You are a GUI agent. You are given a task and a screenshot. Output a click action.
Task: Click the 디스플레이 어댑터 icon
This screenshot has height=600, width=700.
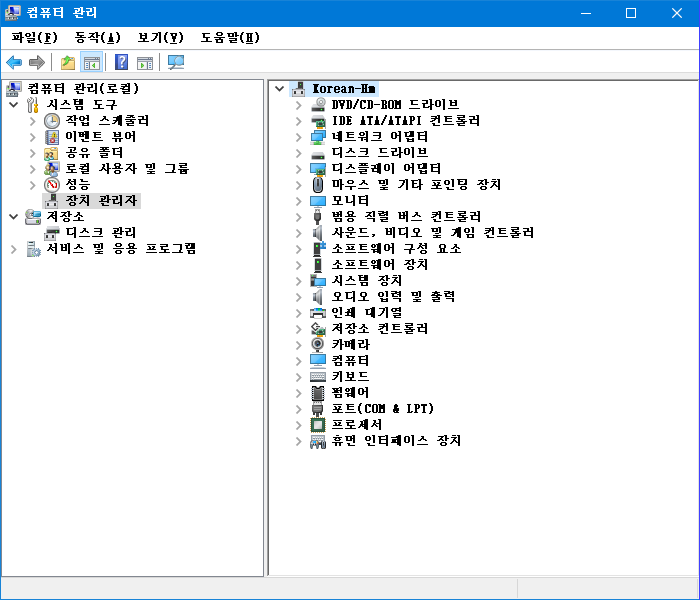coord(318,169)
